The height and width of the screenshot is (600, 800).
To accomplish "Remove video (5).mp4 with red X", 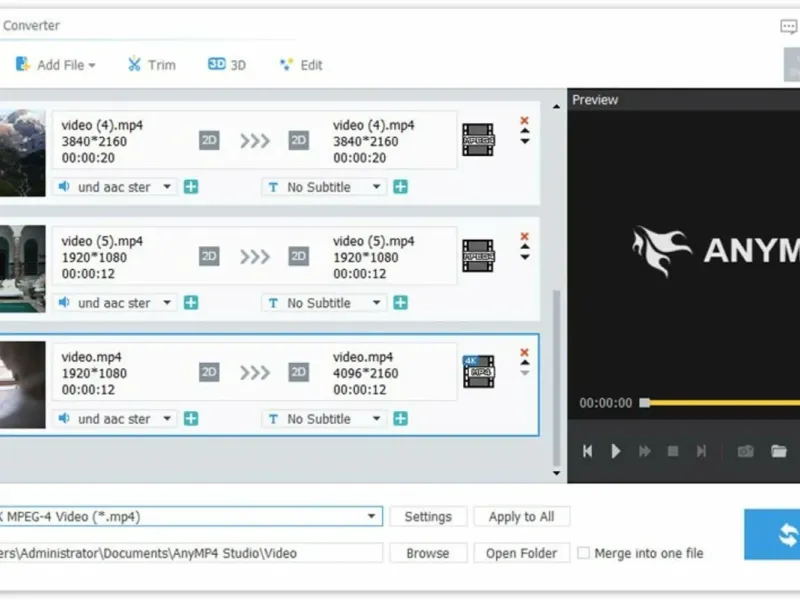I will (x=524, y=236).
